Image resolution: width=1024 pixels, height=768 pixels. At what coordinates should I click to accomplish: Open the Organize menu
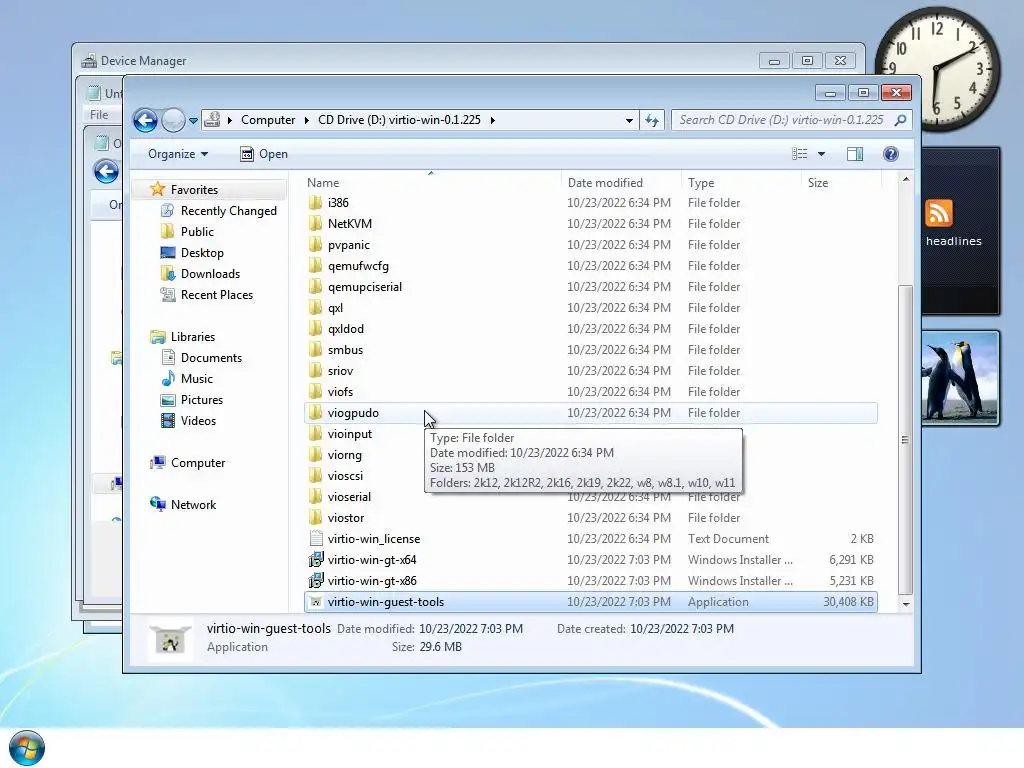[x=178, y=154]
